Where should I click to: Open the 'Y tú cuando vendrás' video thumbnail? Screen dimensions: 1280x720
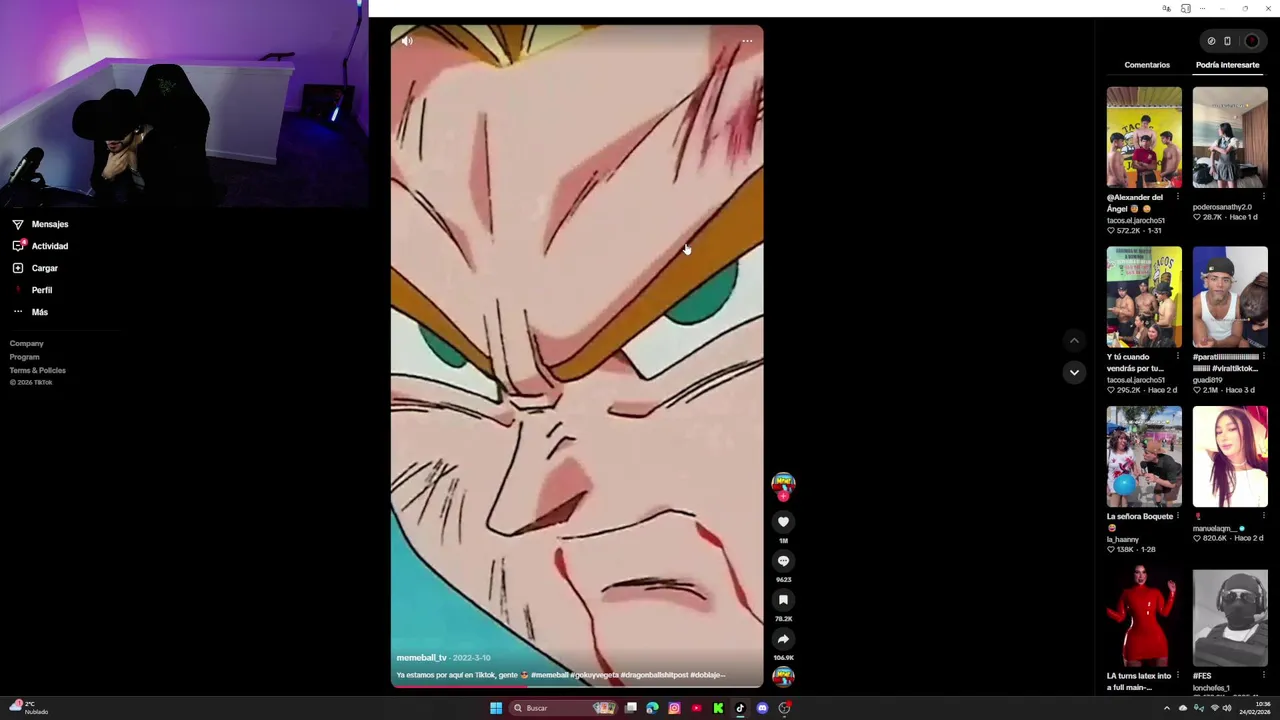[1144, 297]
